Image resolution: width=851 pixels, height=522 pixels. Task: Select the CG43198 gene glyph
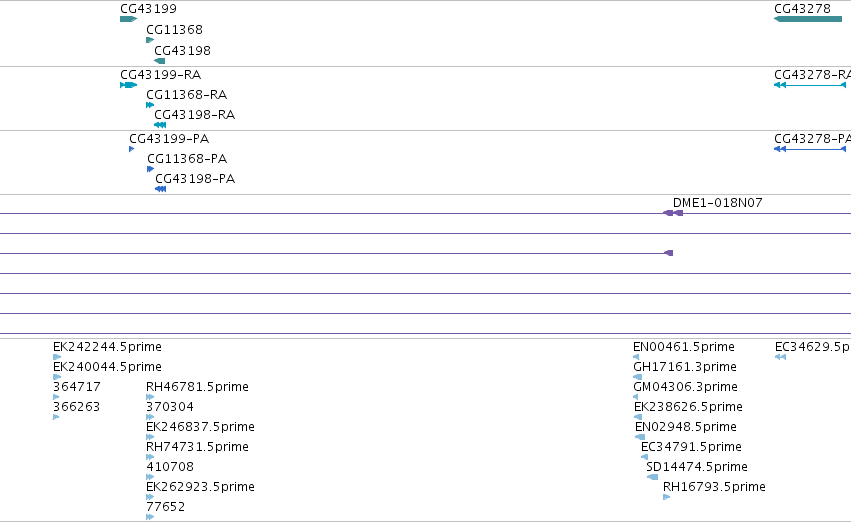[160, 61]
